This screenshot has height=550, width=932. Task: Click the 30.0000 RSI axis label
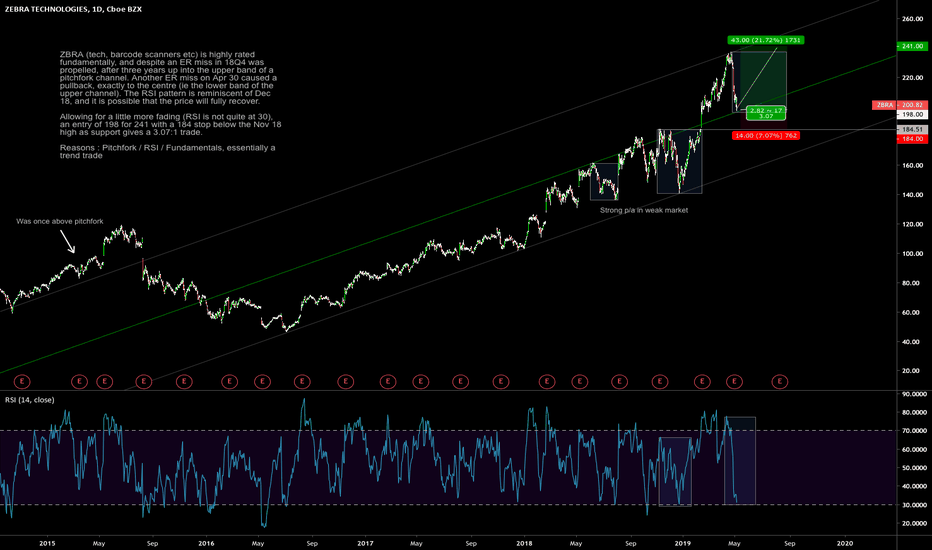(914, 505)
